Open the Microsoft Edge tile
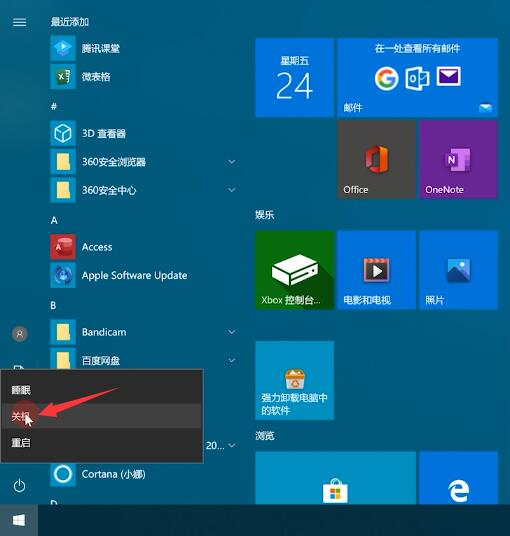 [458, 478]
